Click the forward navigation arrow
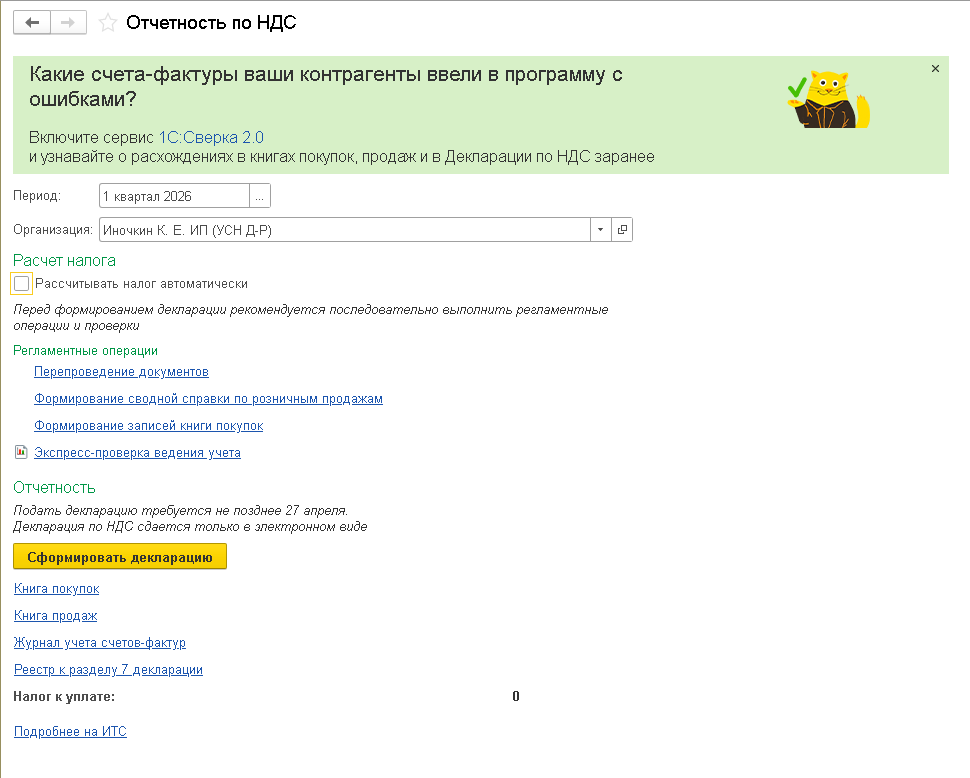The height and width of the screenshot is (778, 970). [x=68, y=22]
